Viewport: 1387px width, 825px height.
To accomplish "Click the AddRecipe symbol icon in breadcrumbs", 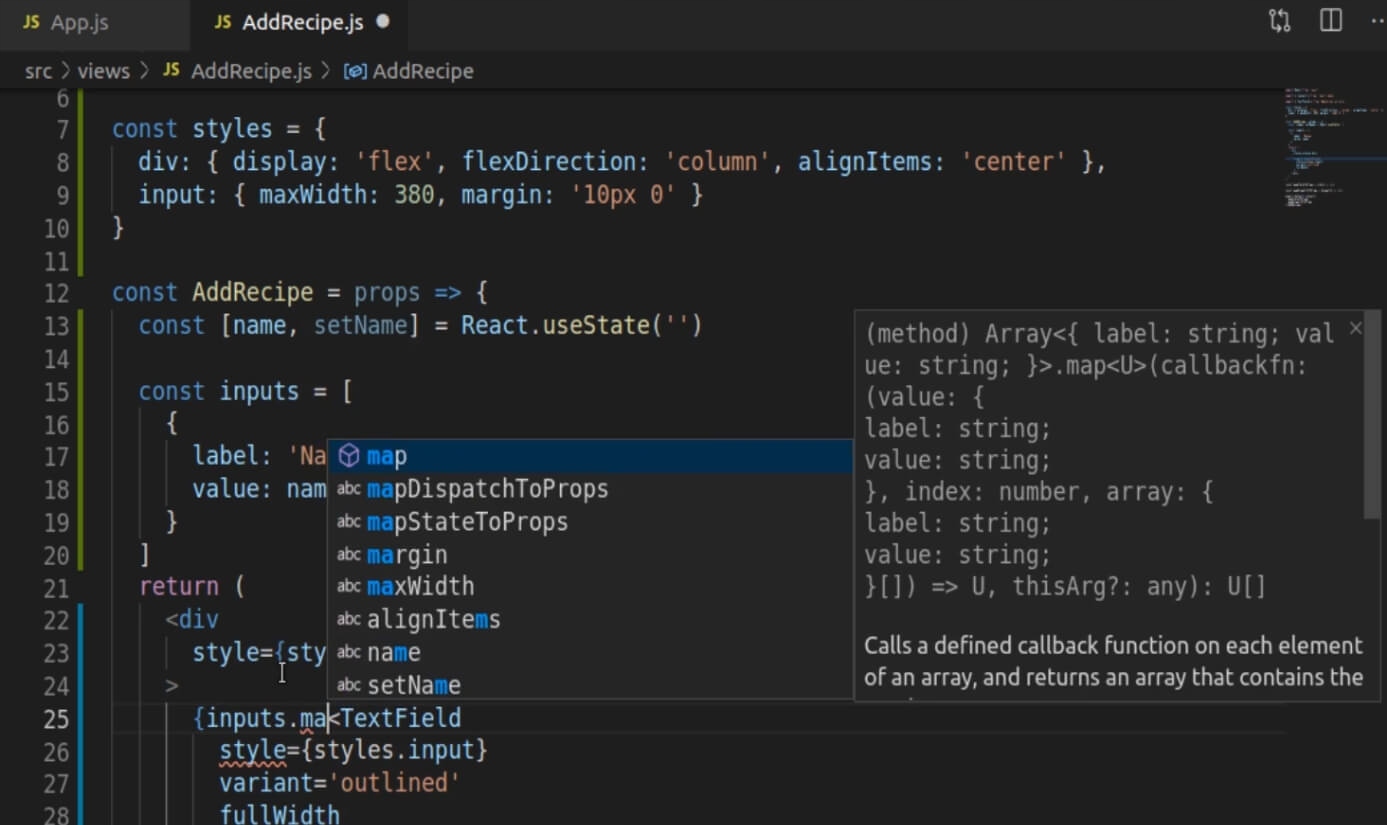I will [354, 72].
